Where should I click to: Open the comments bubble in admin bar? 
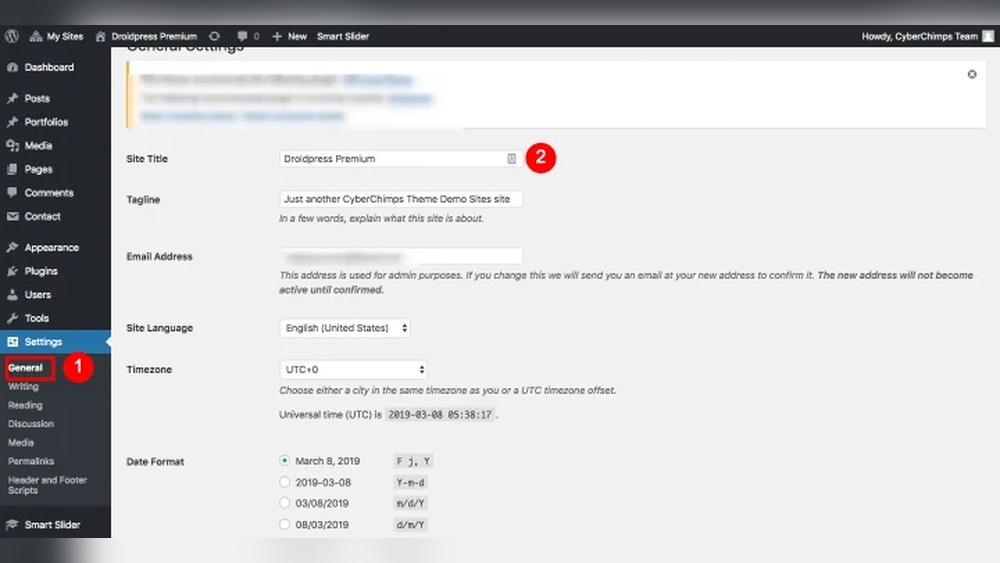(242, 36)
